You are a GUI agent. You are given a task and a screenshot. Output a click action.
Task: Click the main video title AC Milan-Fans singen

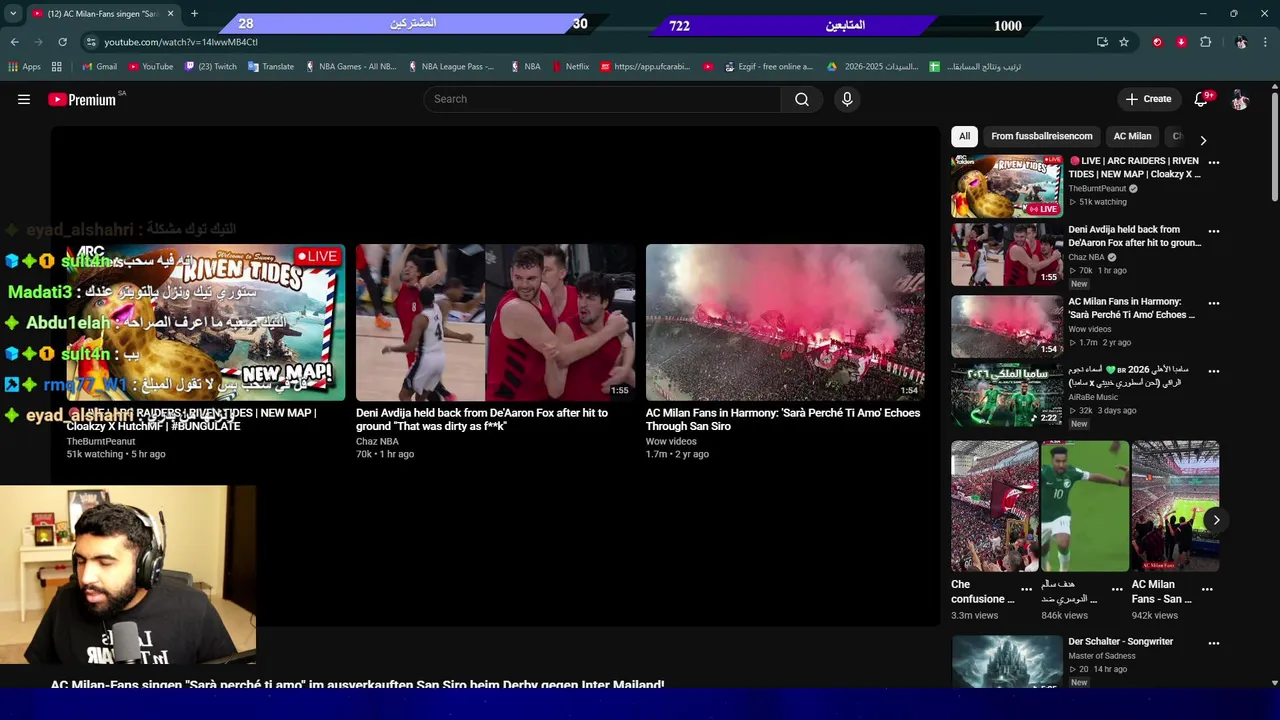click(357, 685)
